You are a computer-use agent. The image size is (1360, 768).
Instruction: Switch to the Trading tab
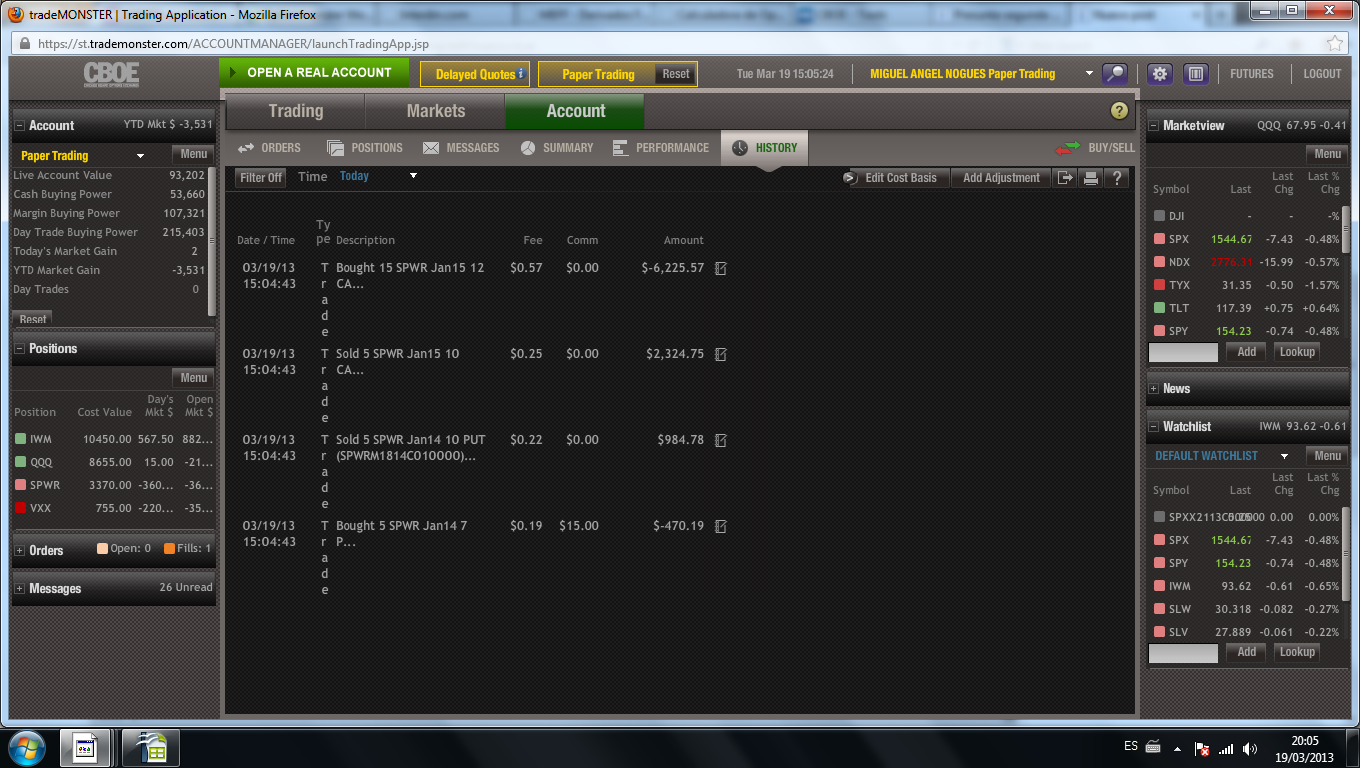coord(296,111)
